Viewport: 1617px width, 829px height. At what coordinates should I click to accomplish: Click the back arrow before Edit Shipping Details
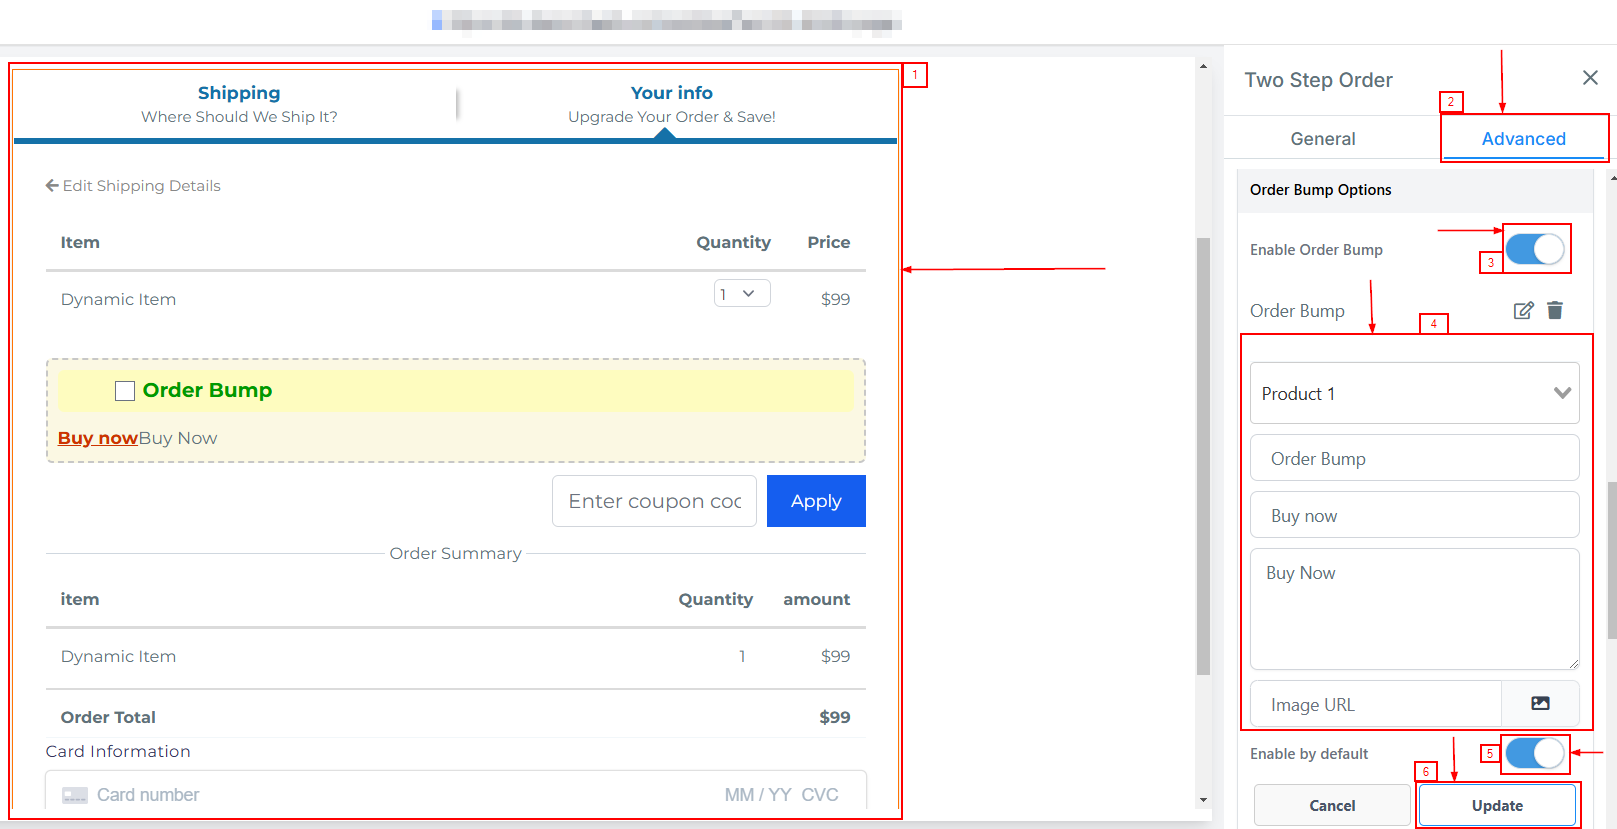52,186
